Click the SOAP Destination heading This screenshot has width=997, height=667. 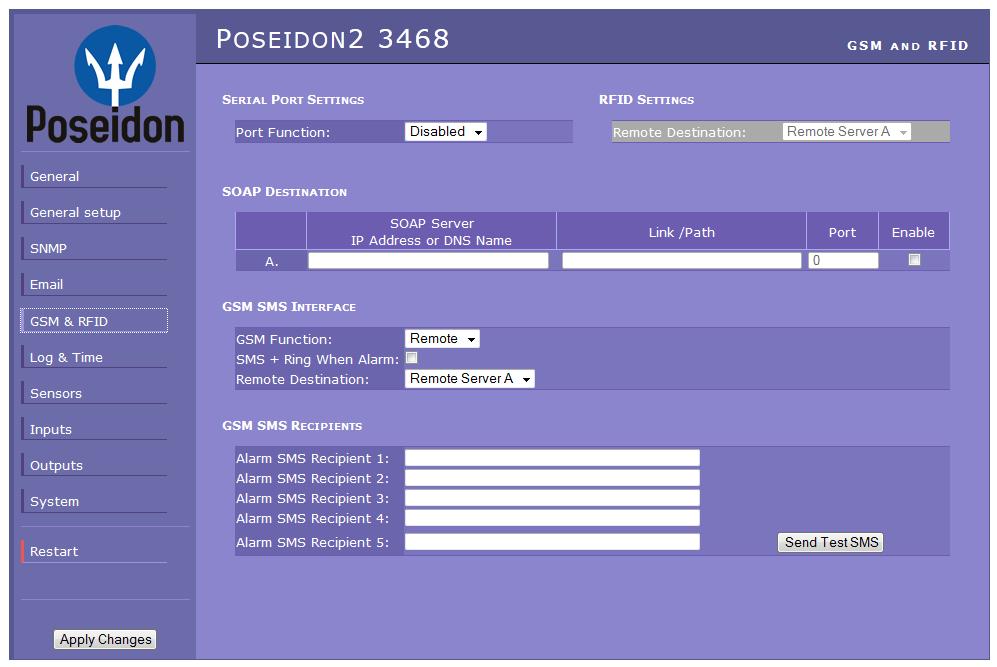(x=284, y=192)
